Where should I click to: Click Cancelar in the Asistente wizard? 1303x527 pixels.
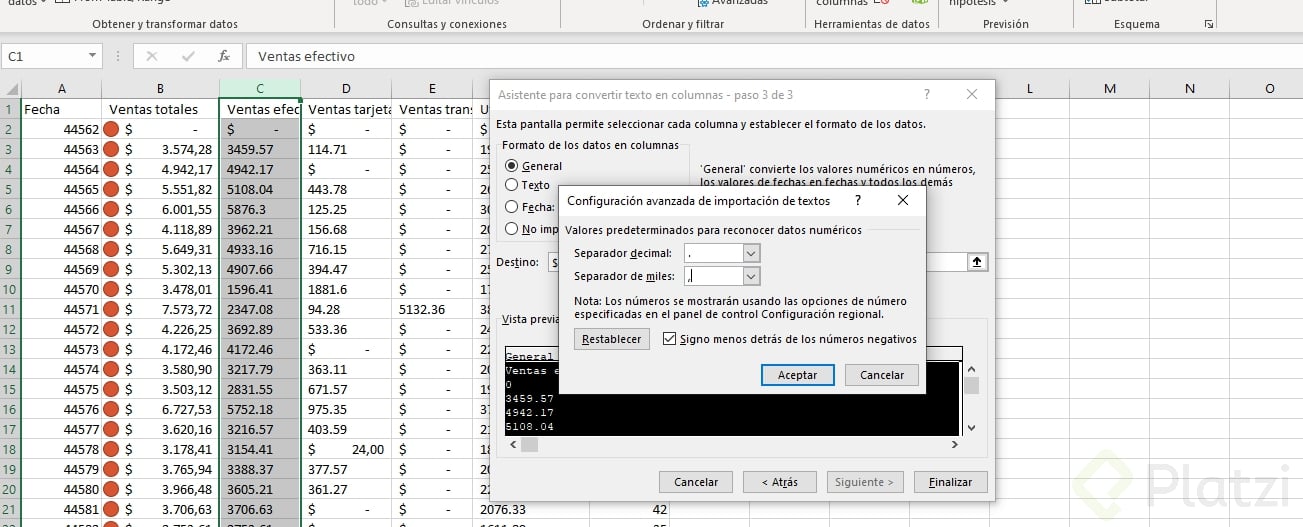696,482
